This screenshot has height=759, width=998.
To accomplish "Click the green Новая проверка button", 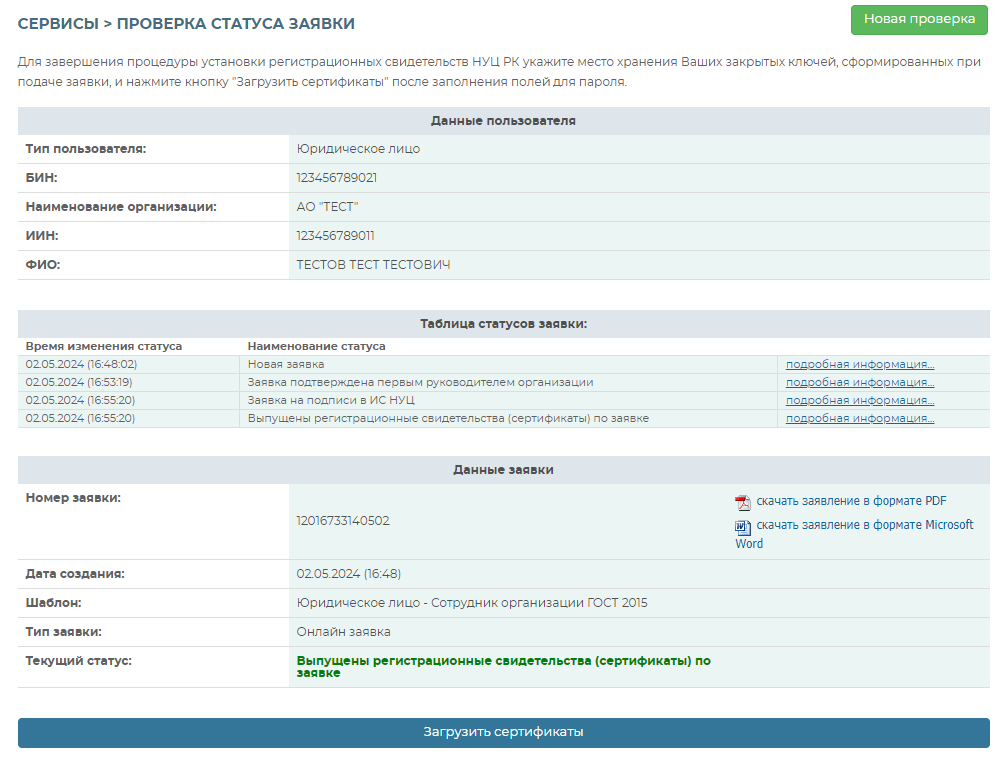I will tap(918, 19).
